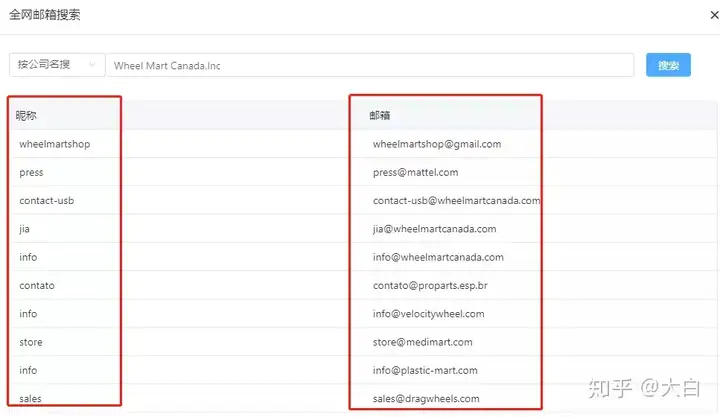The height and width of the screenshot is (417, 720).
Task: Select email info@velocitywheel.com
Action: pyautogui.click(x=428, y=314)
